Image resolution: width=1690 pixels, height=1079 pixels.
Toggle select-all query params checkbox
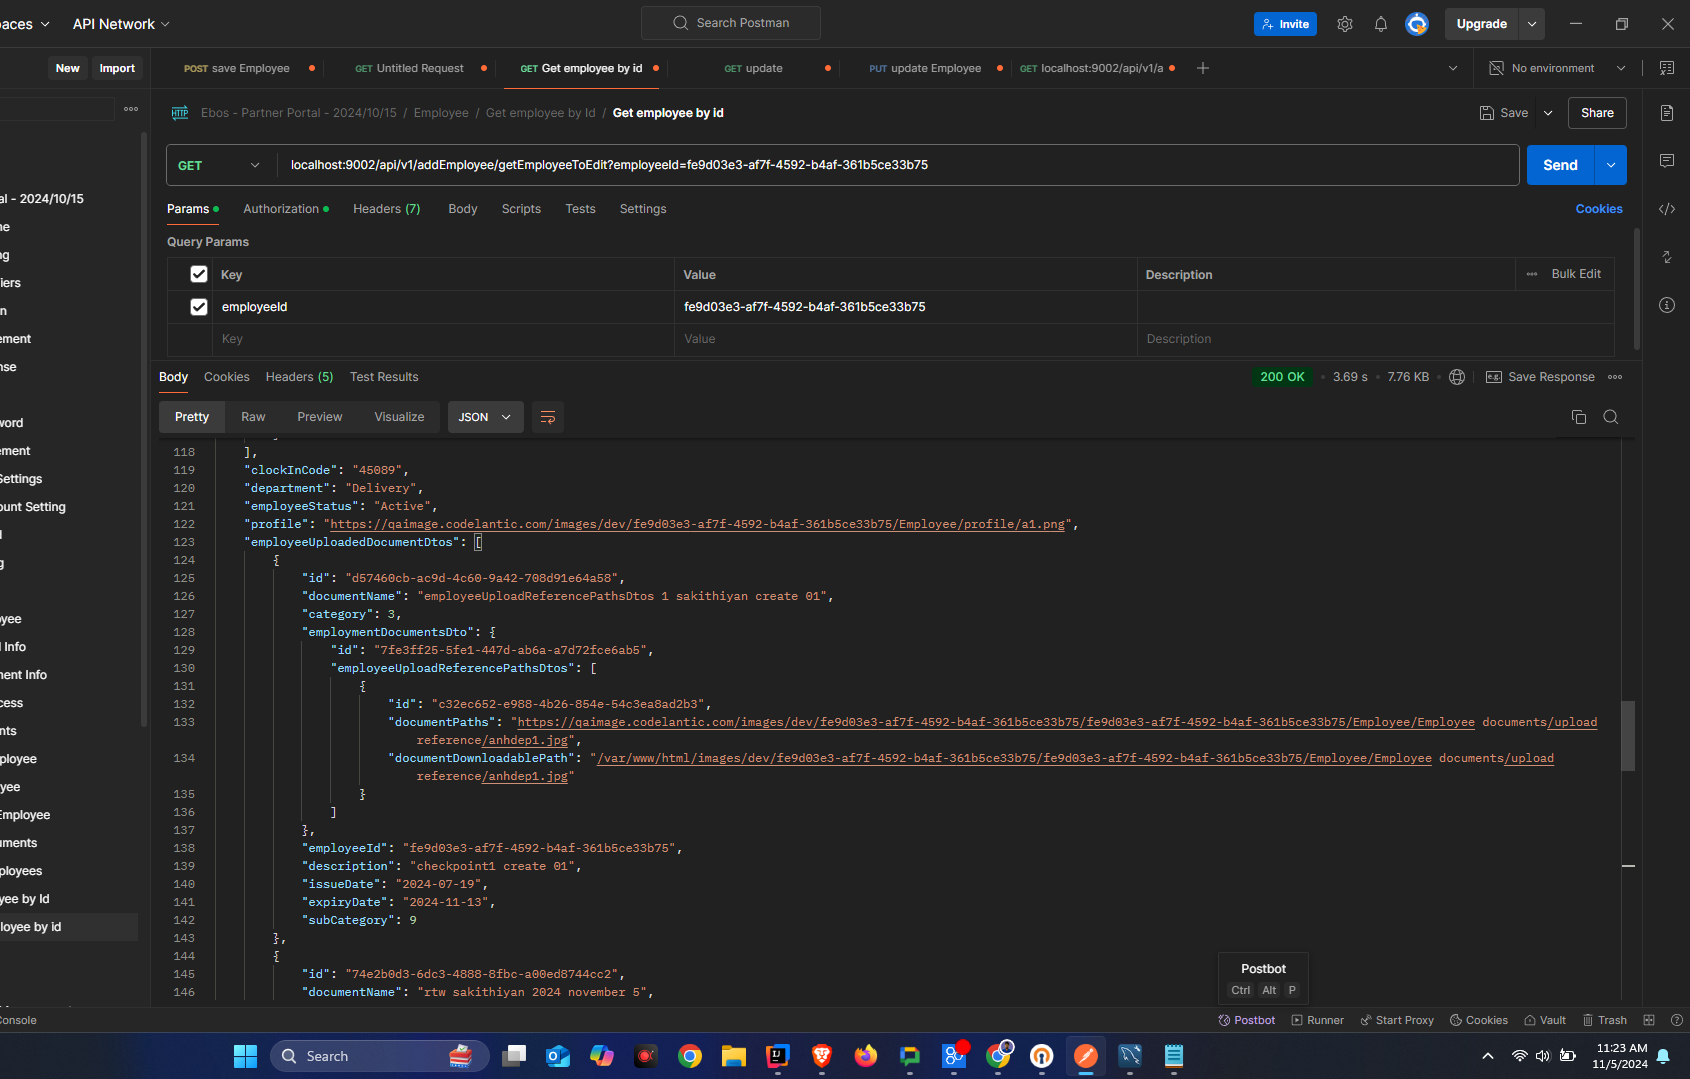pyautogui.click(x=199, y=274)
